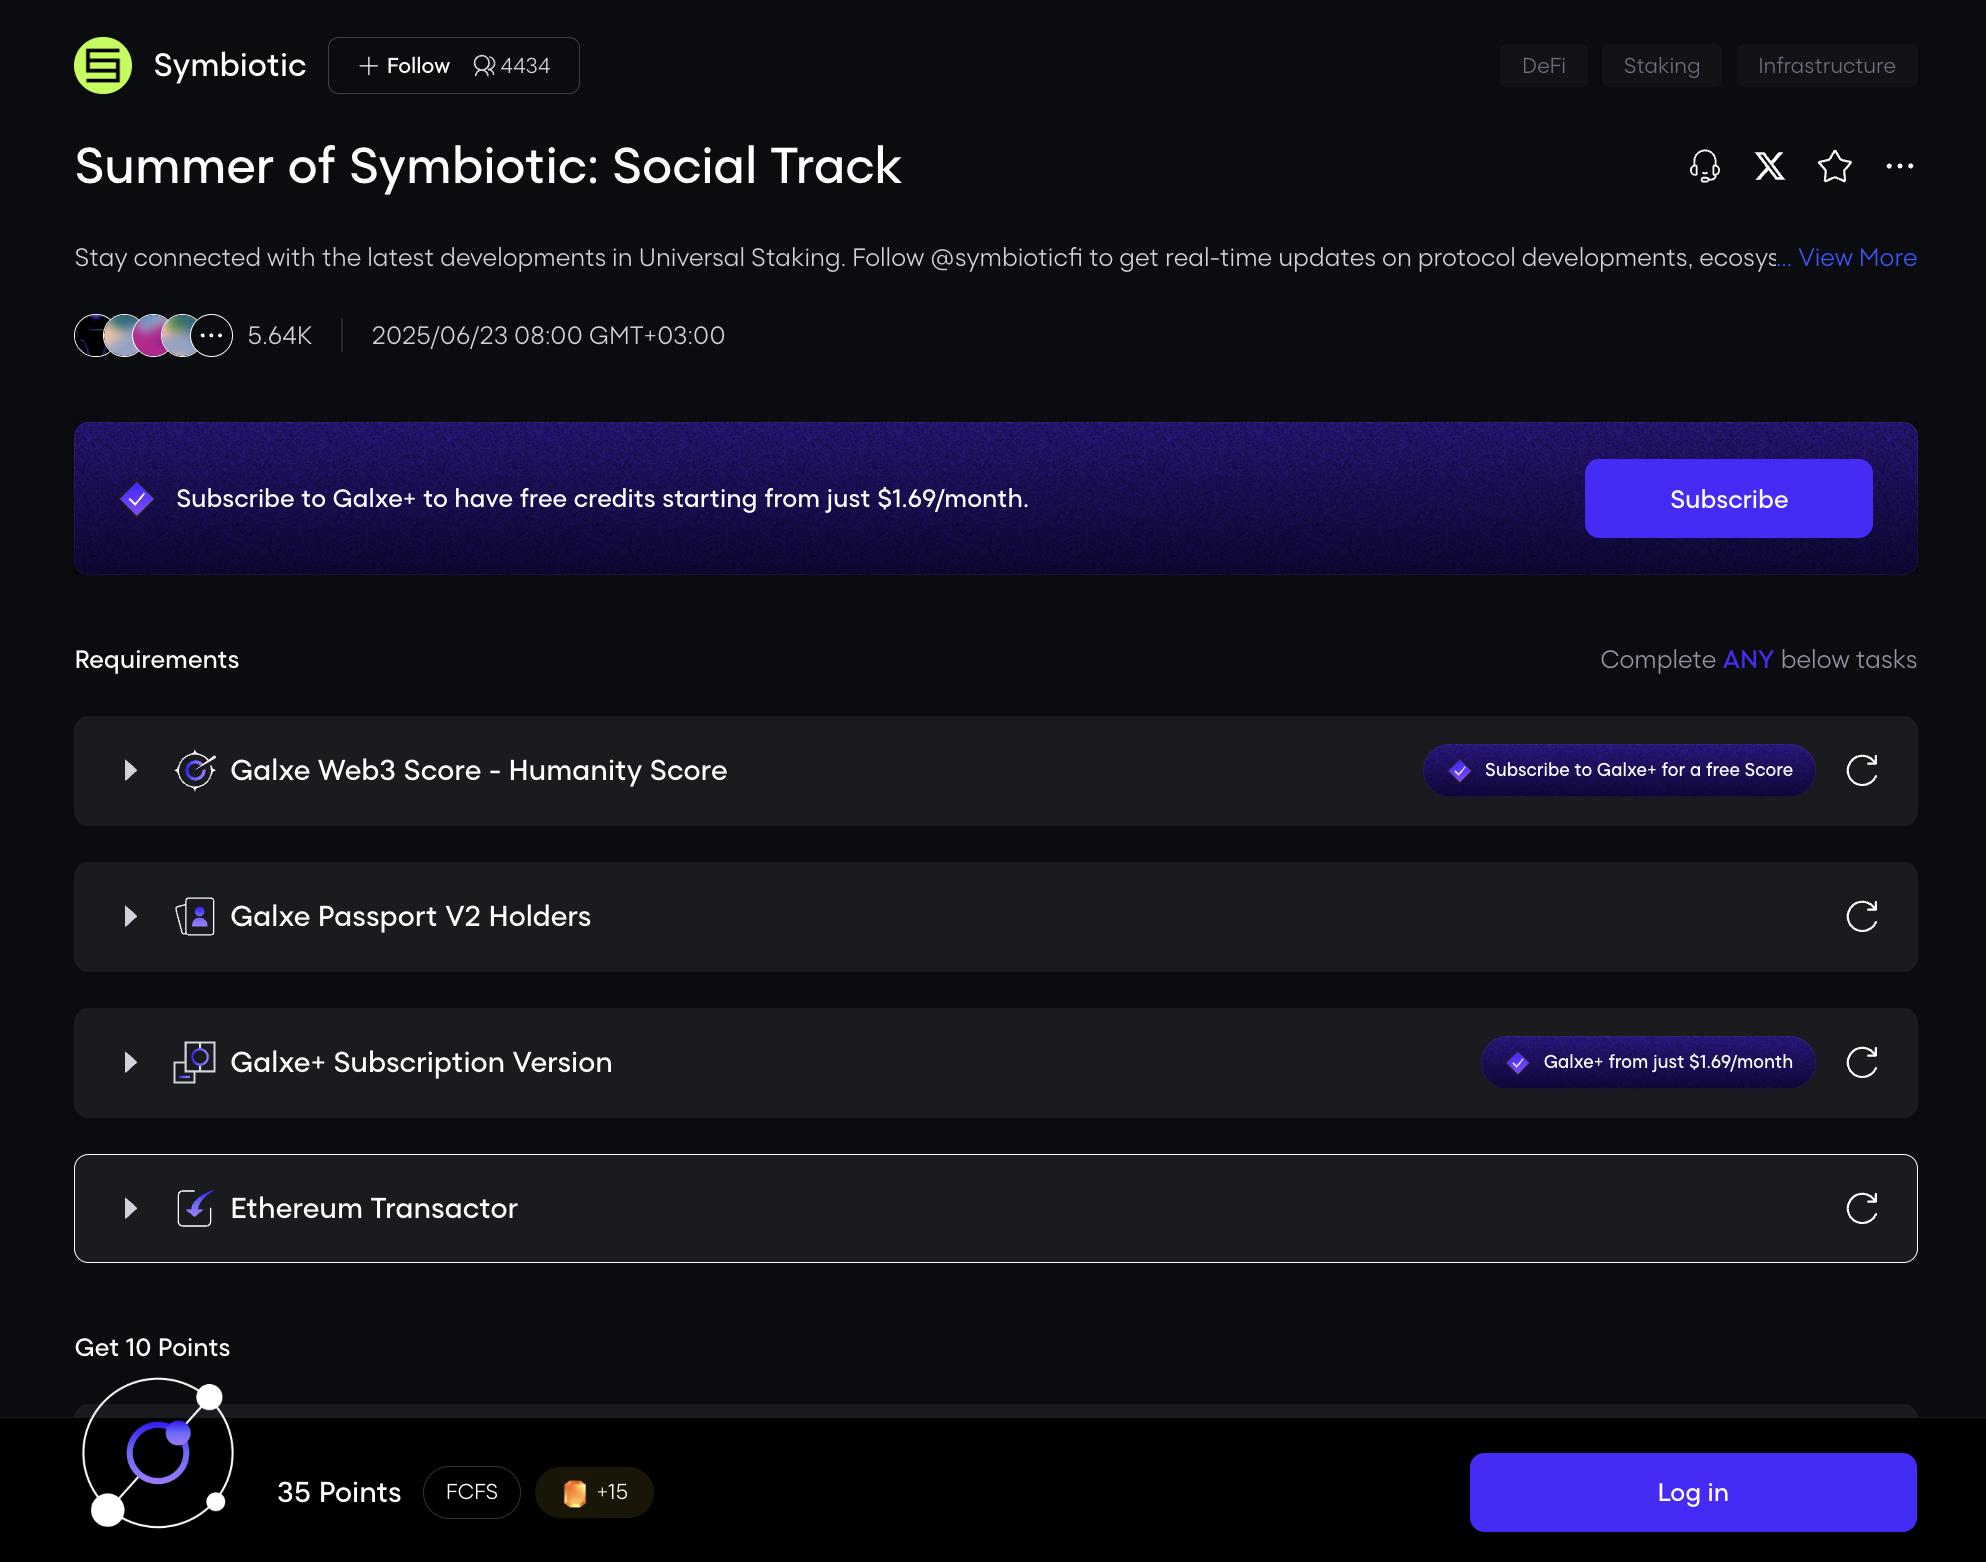The image size is (1986, 1562).
Task: Expand Galxe+ Subscription Version row
Action: (x=130, y=1062)
